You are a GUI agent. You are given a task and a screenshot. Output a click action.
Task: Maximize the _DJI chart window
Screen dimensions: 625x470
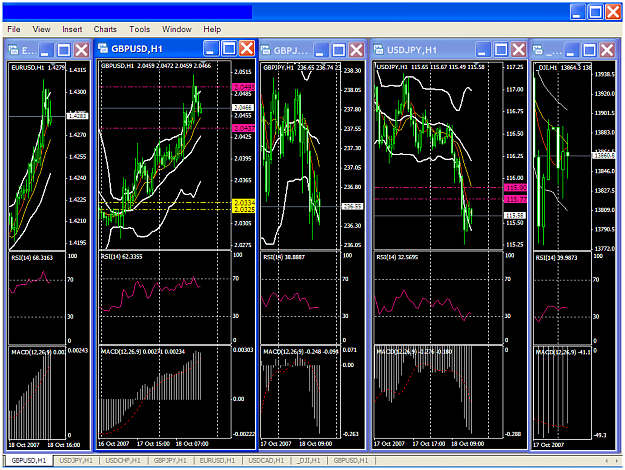590,50
